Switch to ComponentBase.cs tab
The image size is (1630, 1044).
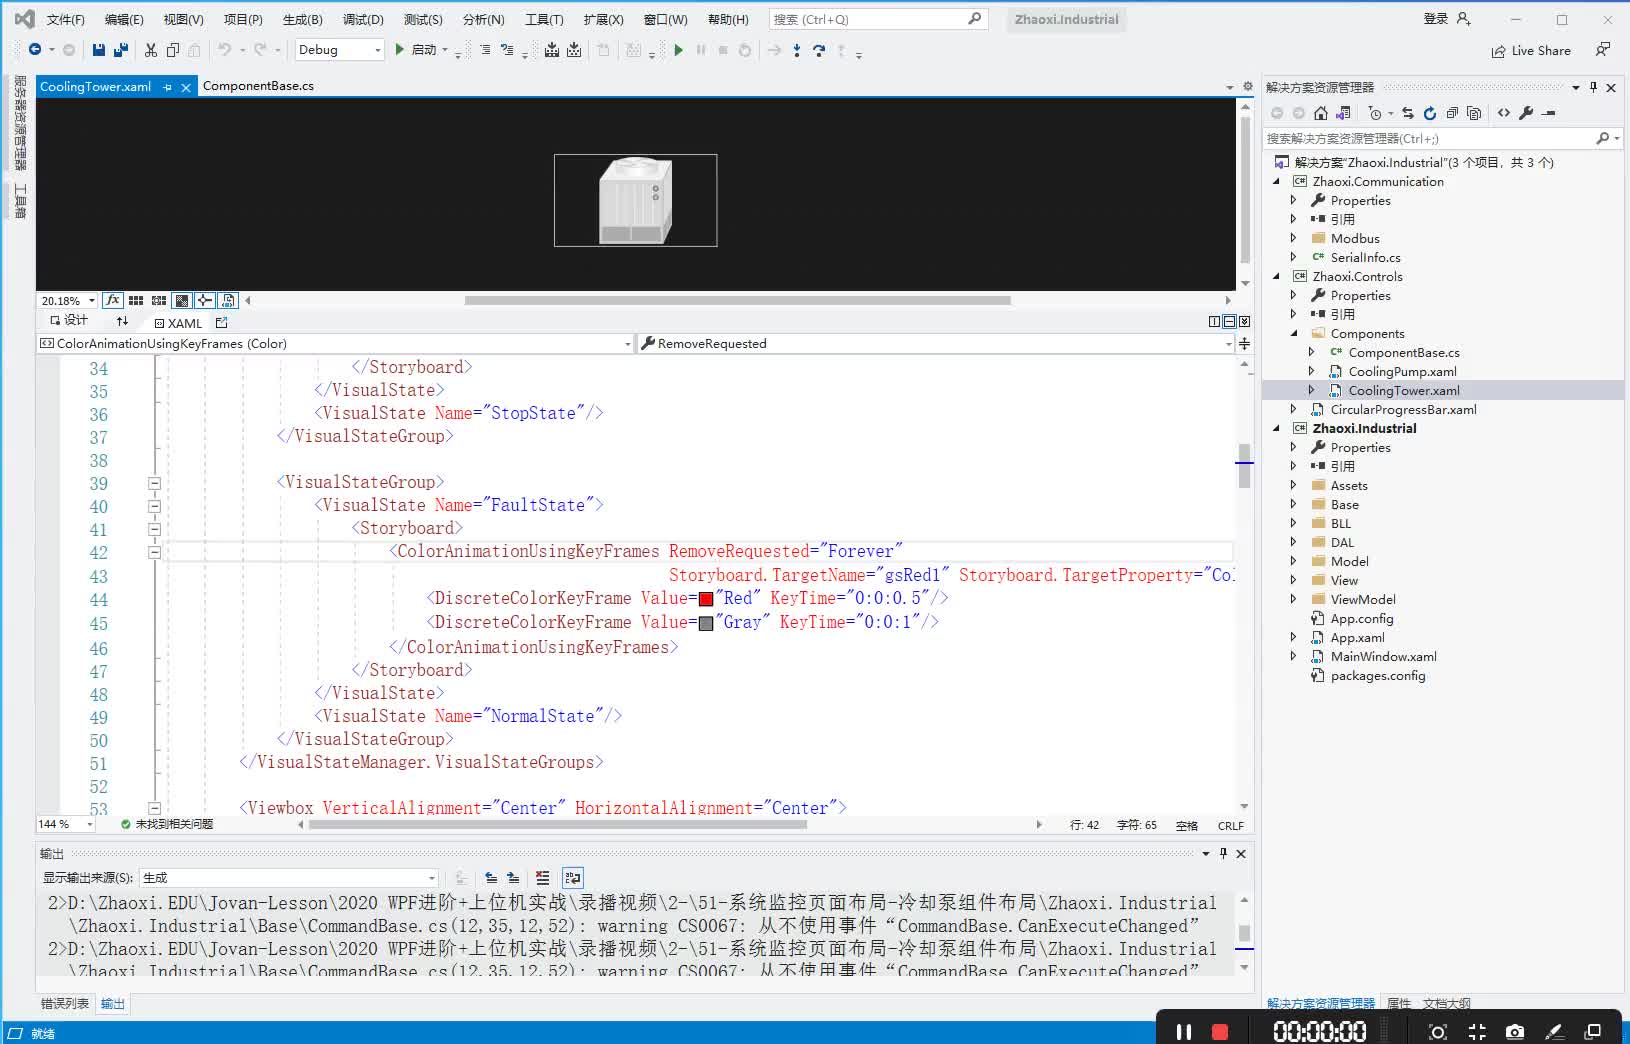[x=258, y=86]
